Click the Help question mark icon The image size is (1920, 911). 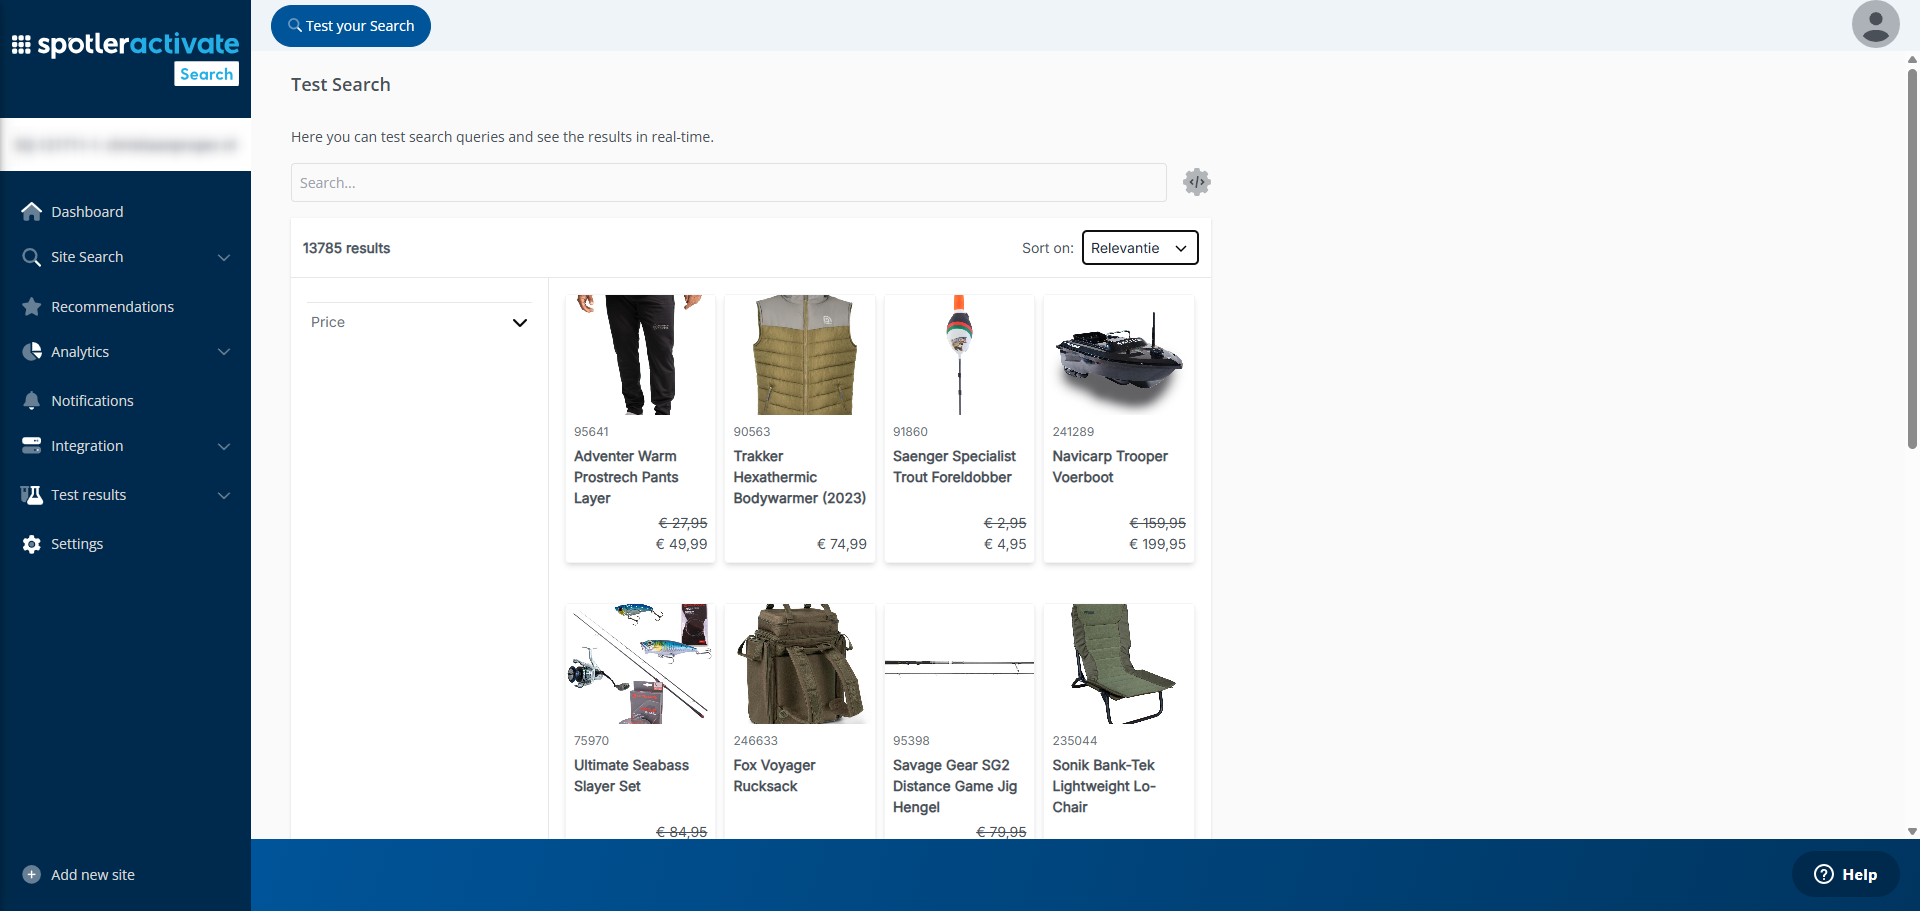pyautogui.click(x=1824, y=875)
